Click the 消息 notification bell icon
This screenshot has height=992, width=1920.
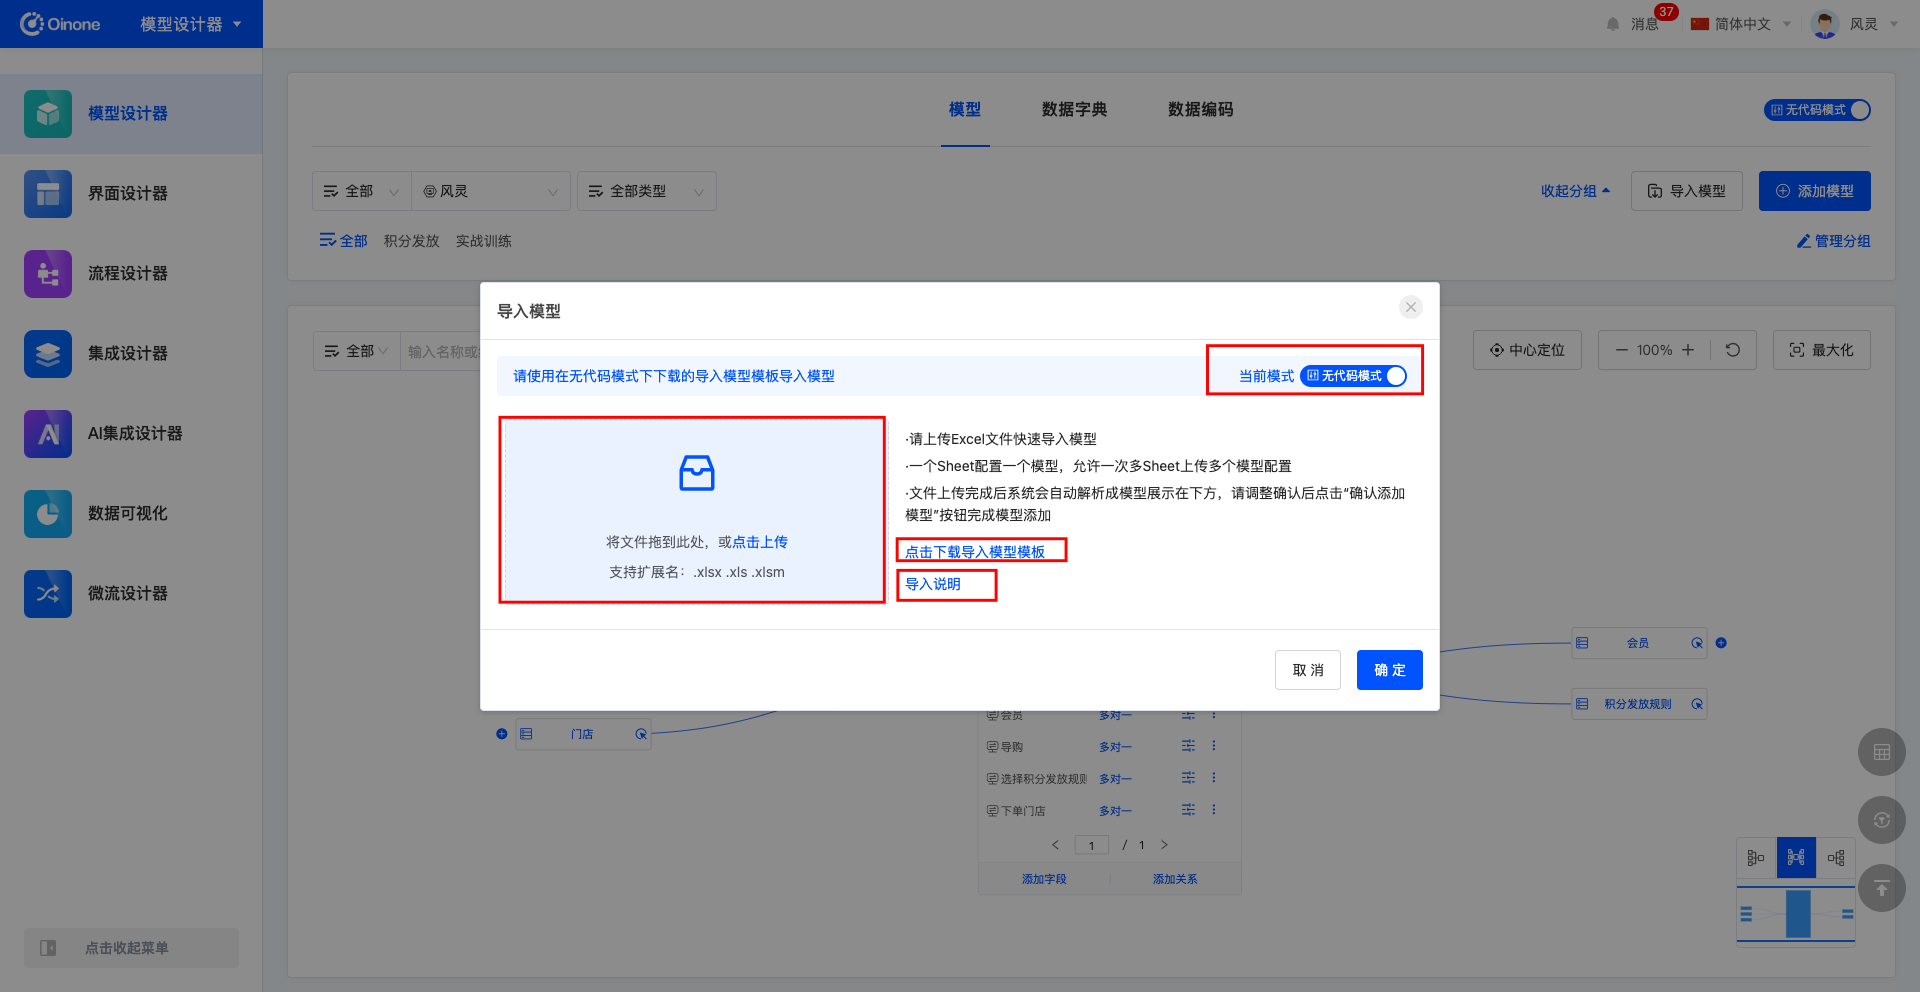click(x=1613, y=24)
